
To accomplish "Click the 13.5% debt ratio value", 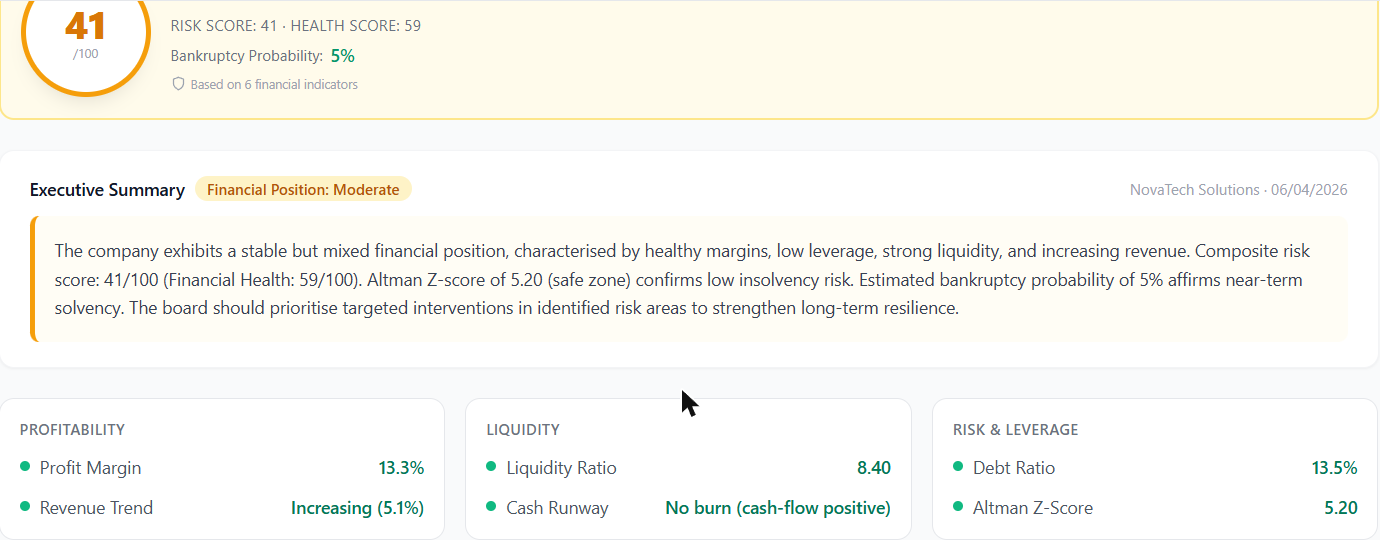I will pyautogui.click(x=1334, y=468).
